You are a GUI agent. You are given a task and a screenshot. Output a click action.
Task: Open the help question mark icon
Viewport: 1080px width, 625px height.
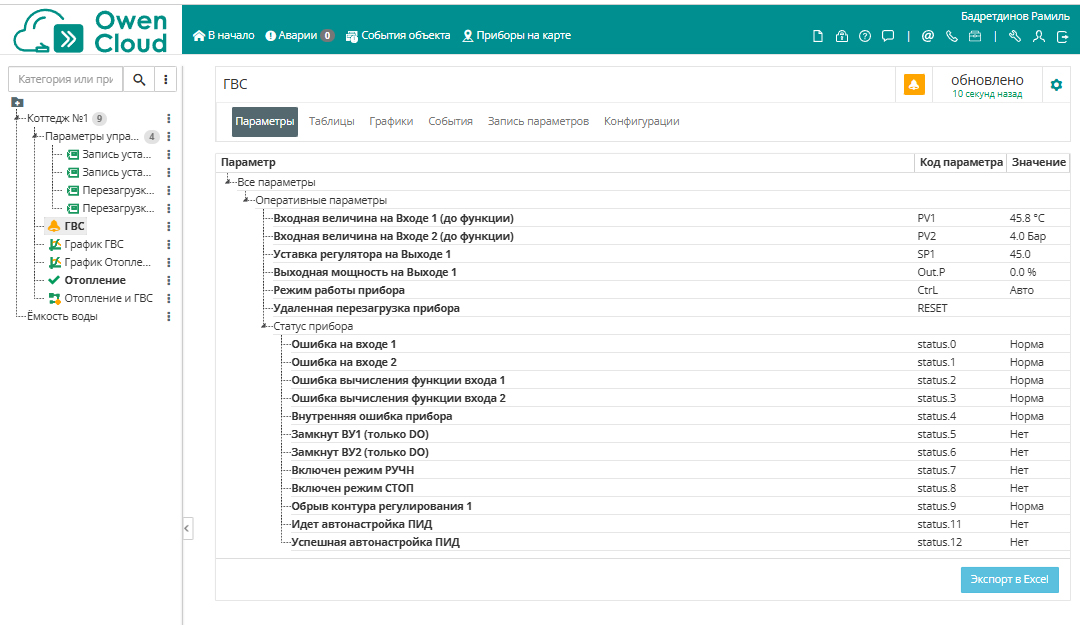click(865, 36)
